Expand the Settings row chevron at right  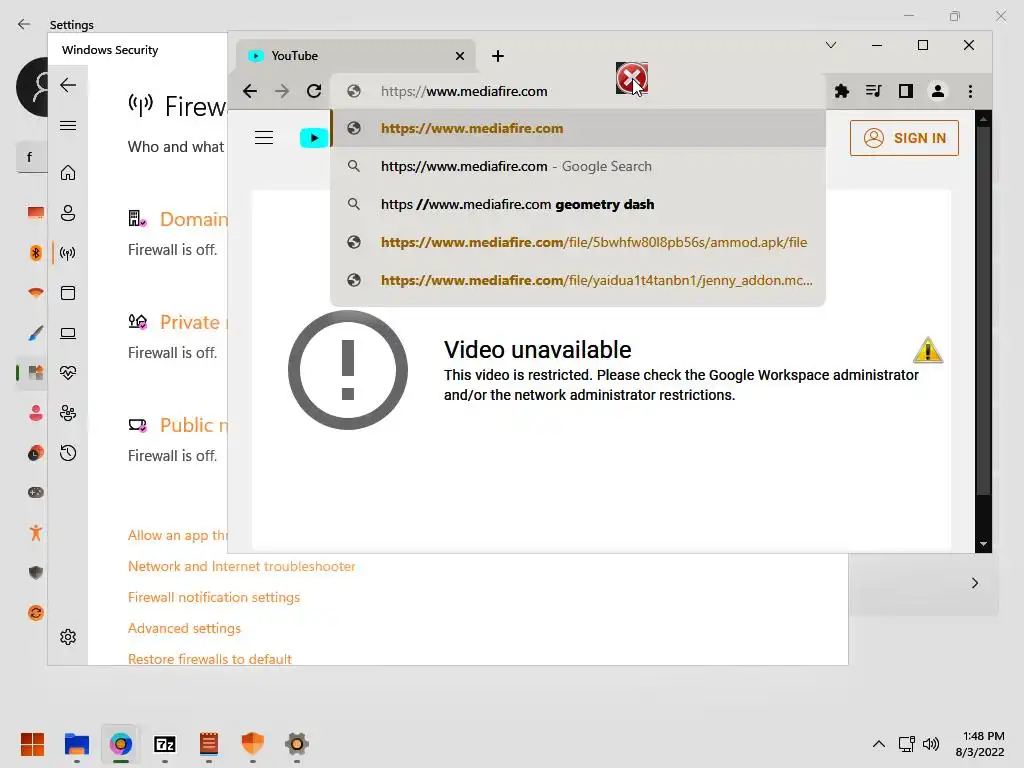[974, 583]
